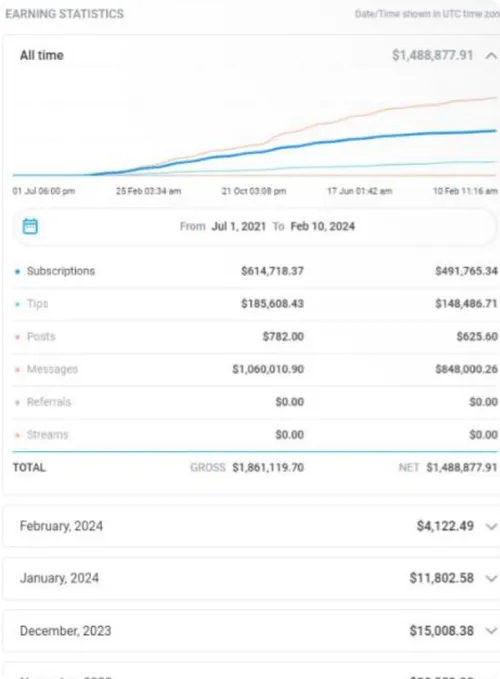Toggle the Referrals series dot

[17, 402]
